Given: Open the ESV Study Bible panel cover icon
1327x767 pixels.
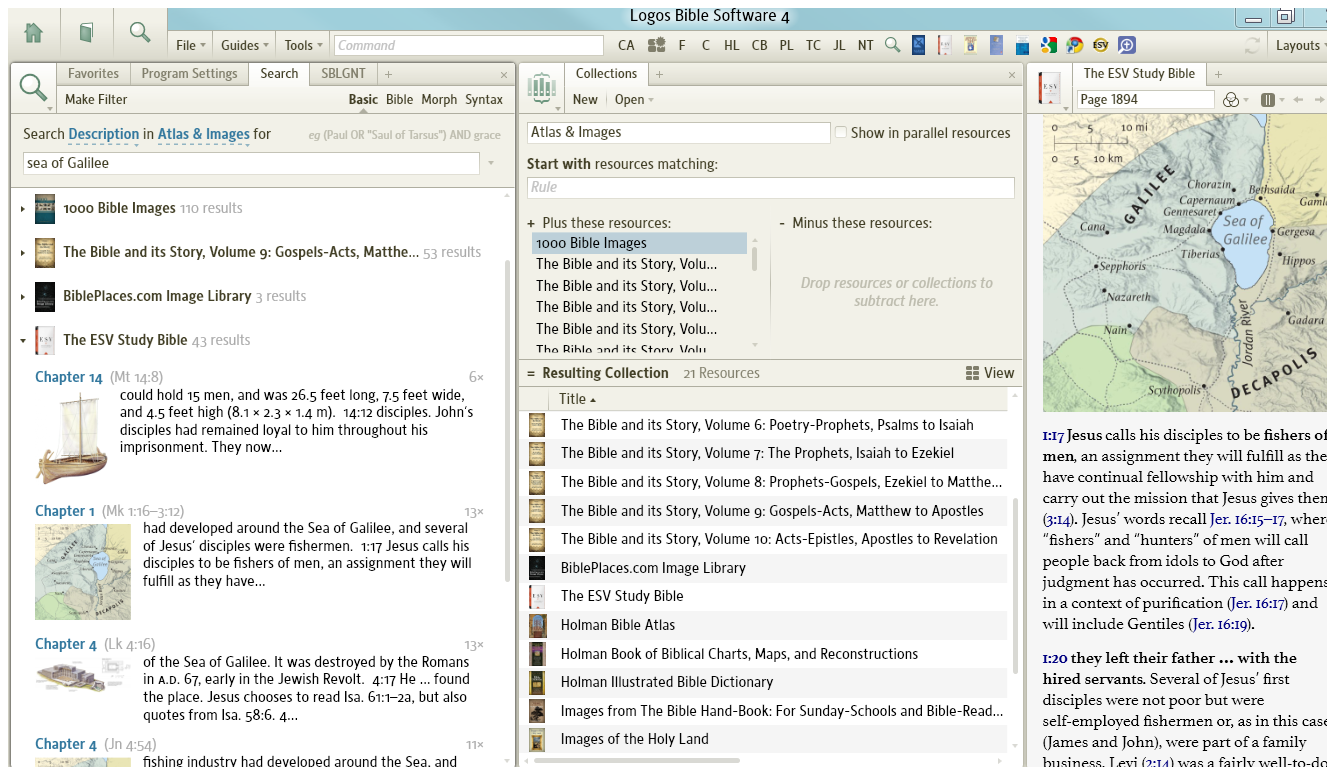Looking at the screenshot, I should (x=1050, y=89).
